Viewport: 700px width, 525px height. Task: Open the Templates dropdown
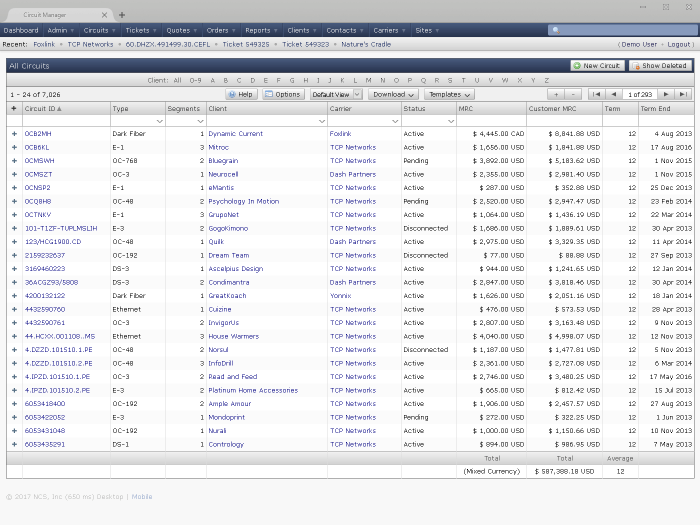tap(449, 94)
